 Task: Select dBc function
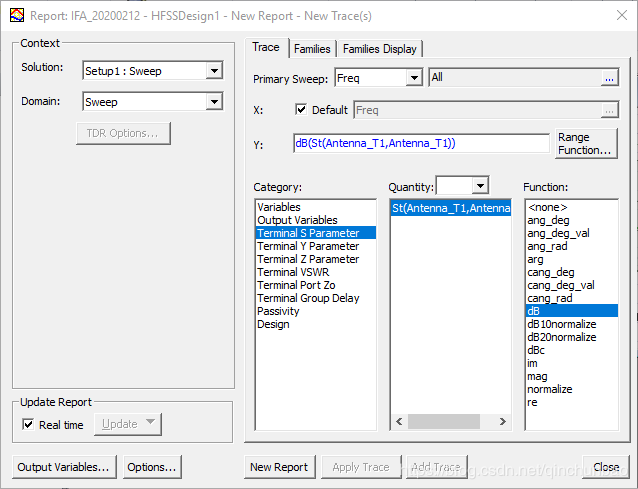572,350
